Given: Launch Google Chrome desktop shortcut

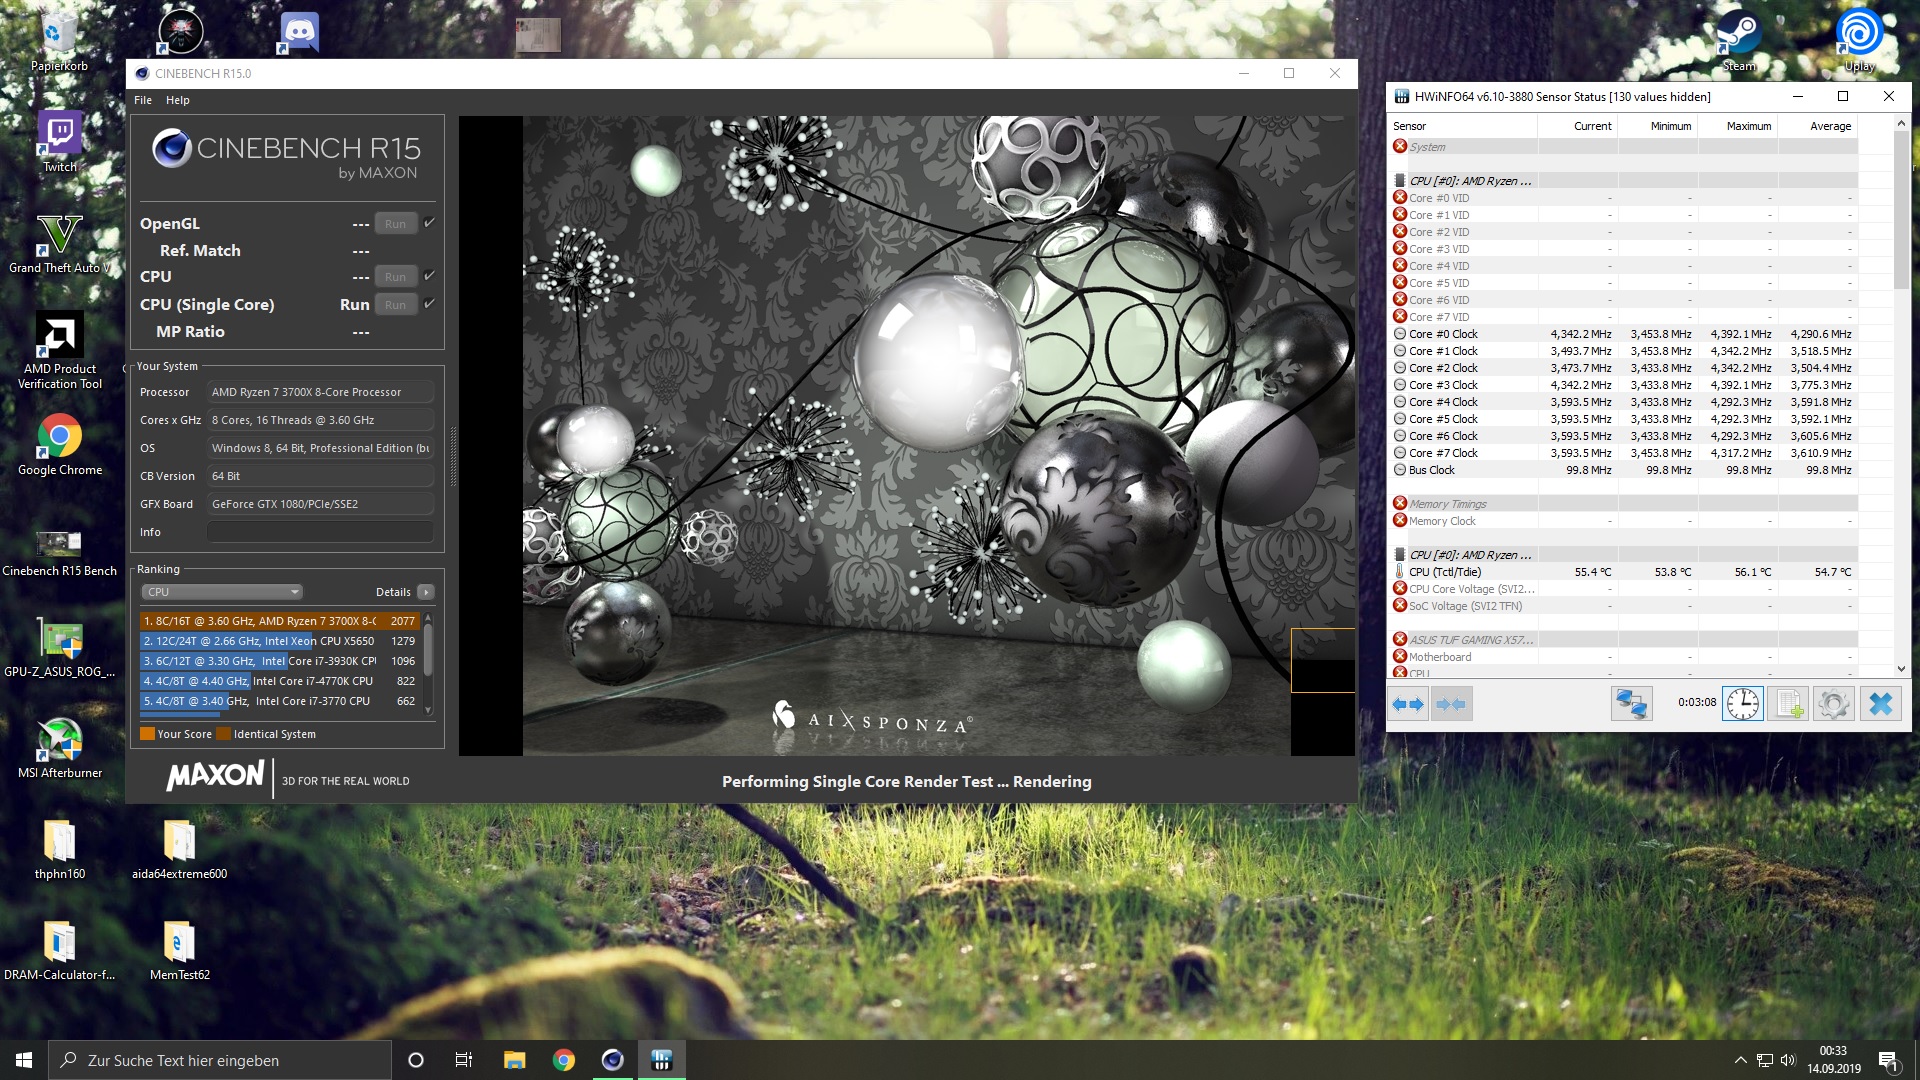Looking at the screenshot, I should click(x=59, y=445).
